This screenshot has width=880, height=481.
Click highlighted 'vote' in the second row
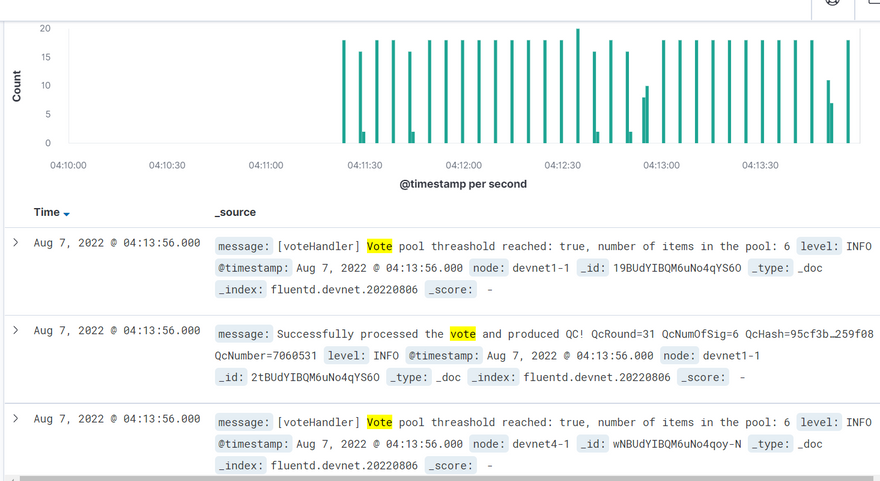pyautogui.click(x=462, y=334)
